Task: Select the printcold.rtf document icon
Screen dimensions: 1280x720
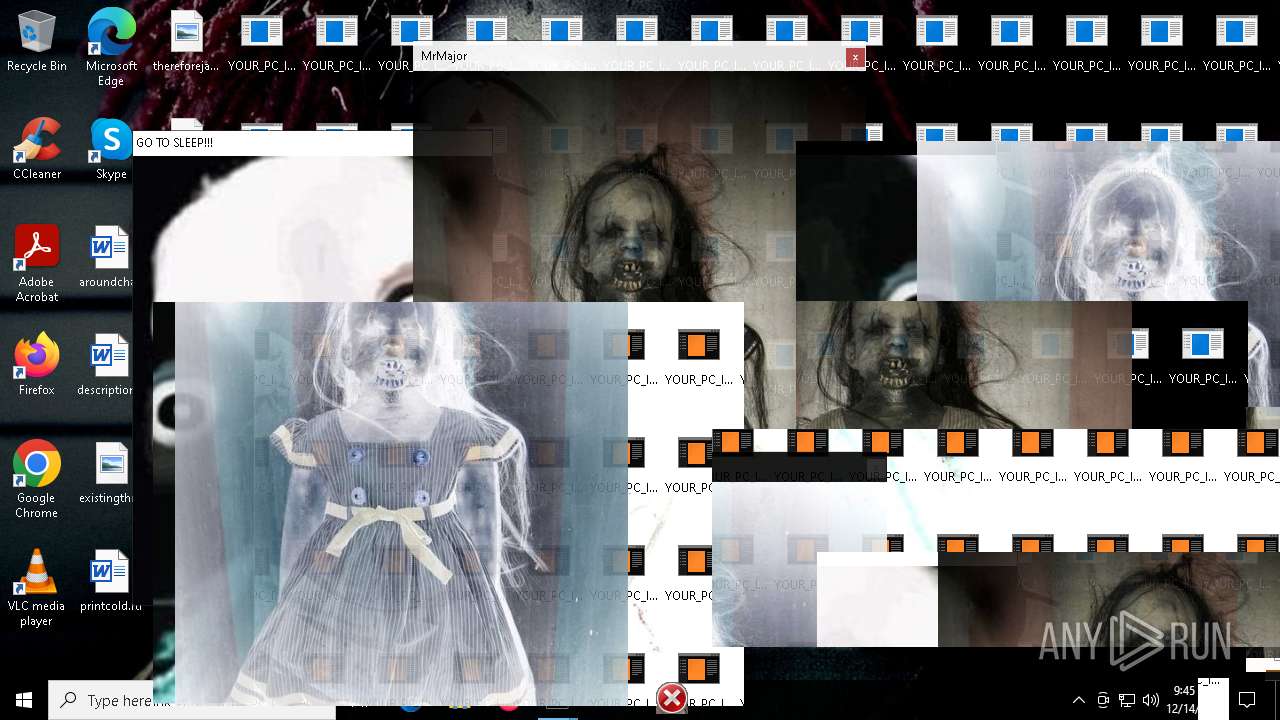Action: 111,581
